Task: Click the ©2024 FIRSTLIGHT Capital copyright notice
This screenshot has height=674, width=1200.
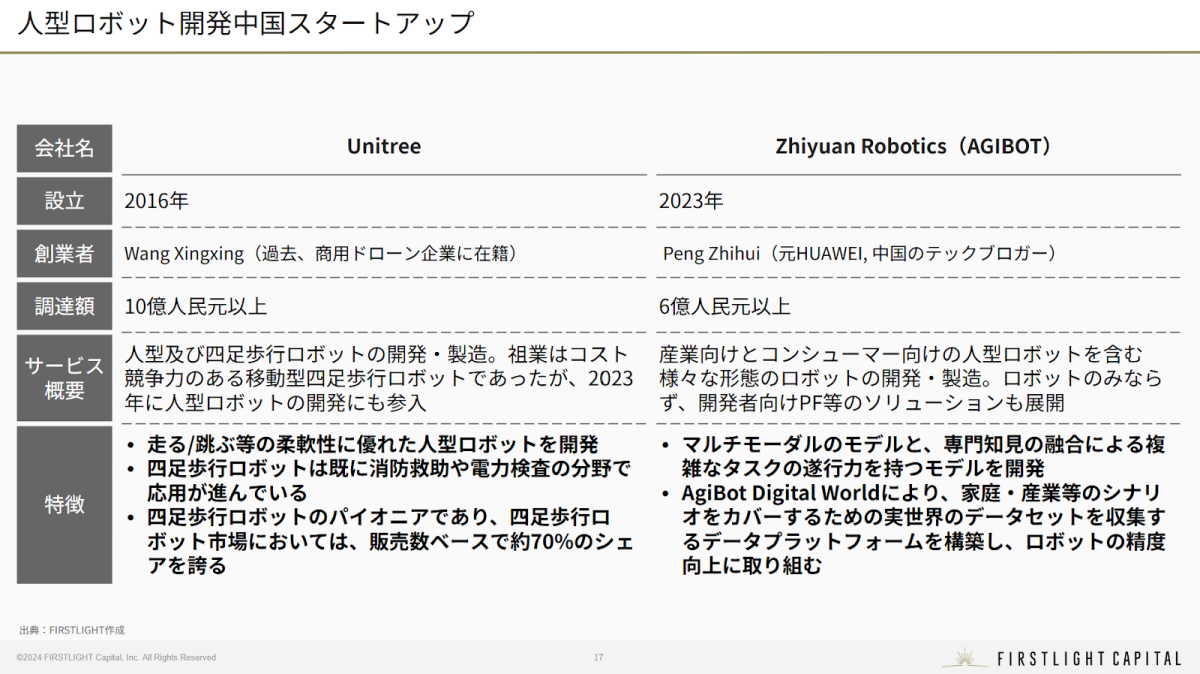Action: click(x=116, y=657)
